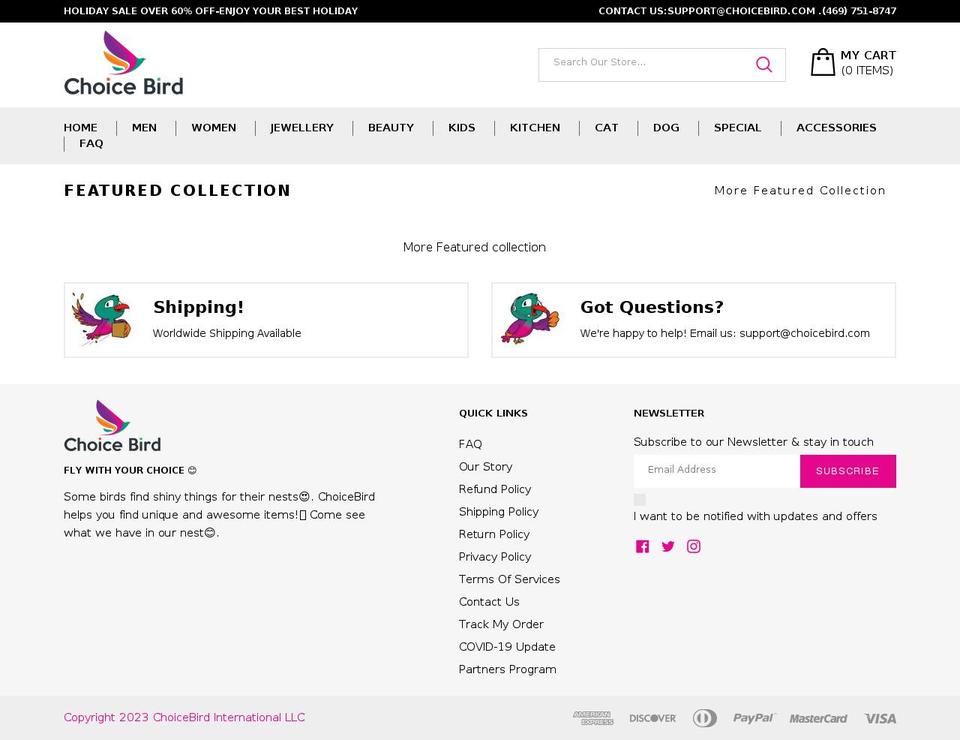Viewport: 960px width, 740px height.
Task: Click the MasterCard payment icon
Action: pyautogui.click(x=818, y=719)
